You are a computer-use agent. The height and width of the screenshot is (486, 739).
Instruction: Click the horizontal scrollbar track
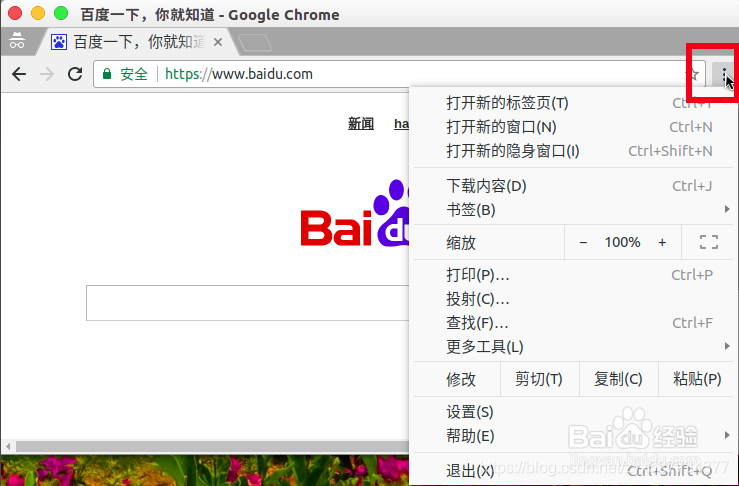point(212,446)
